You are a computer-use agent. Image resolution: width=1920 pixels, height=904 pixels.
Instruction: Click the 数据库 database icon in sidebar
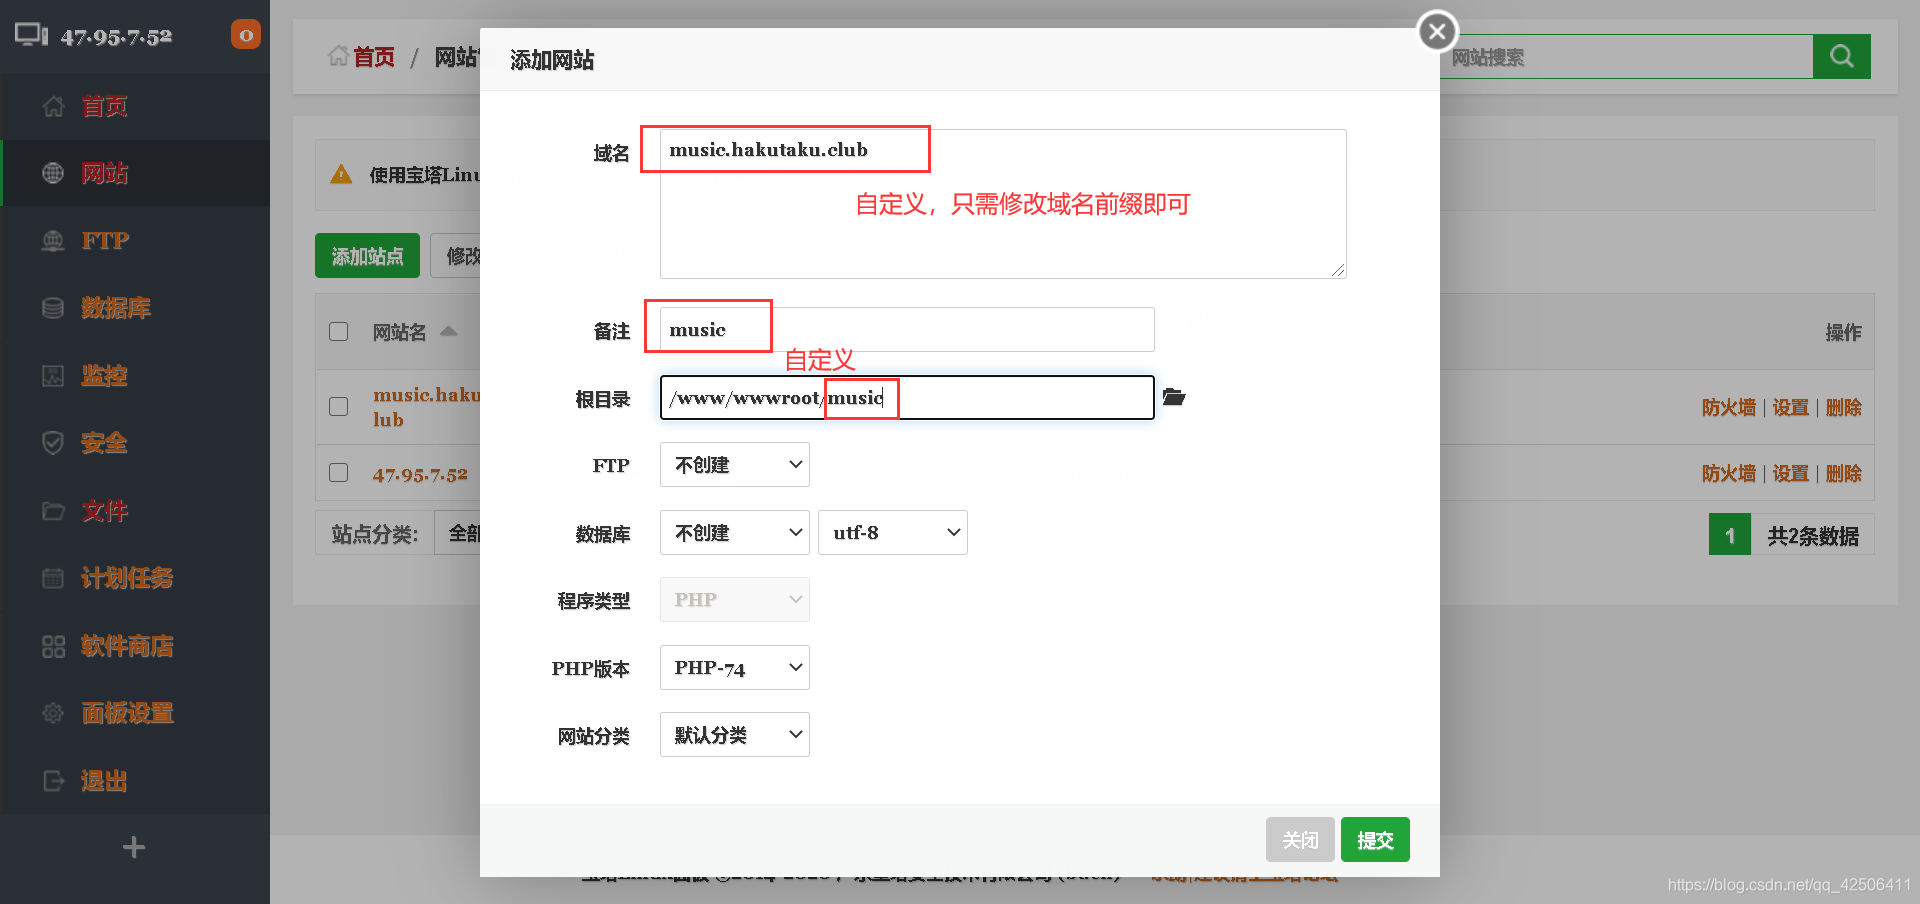point(53,308)
